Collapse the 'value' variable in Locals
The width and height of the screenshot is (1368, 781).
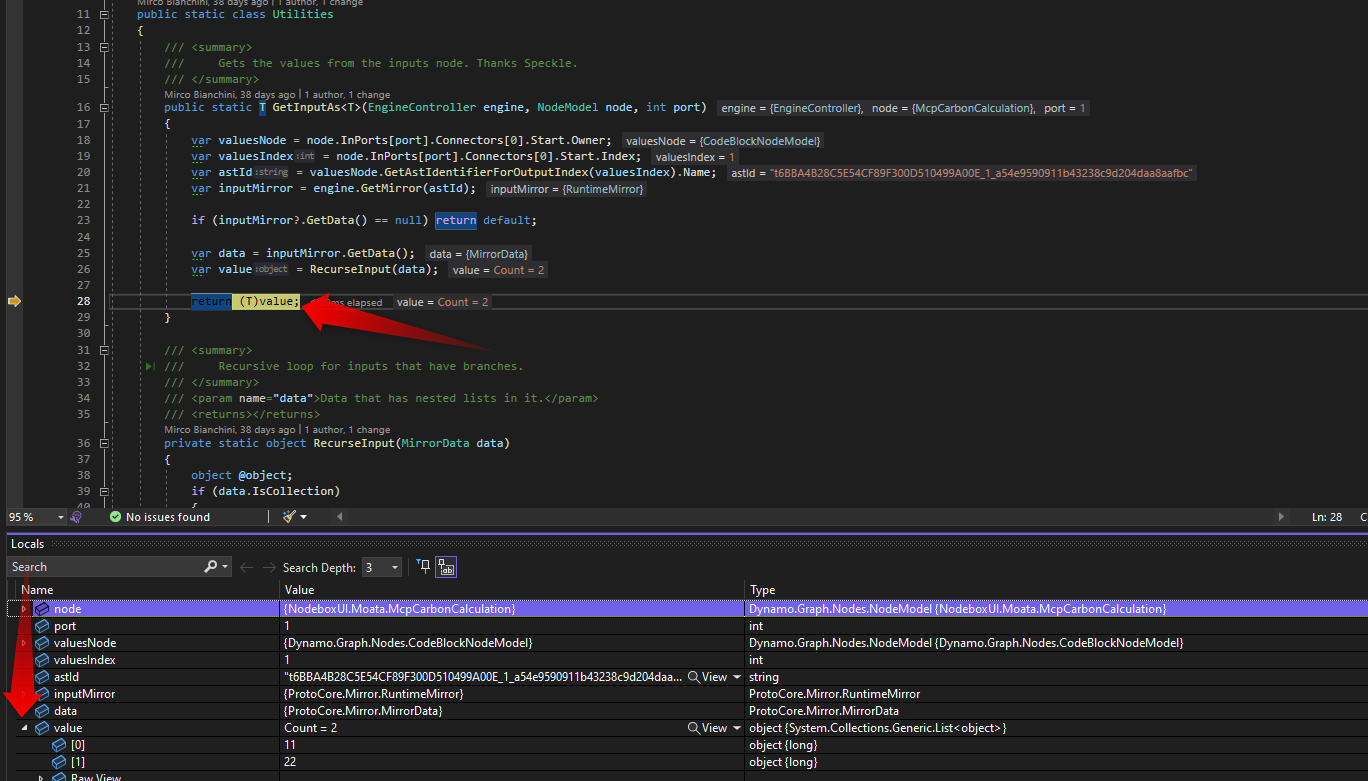[x=24, y=728]
